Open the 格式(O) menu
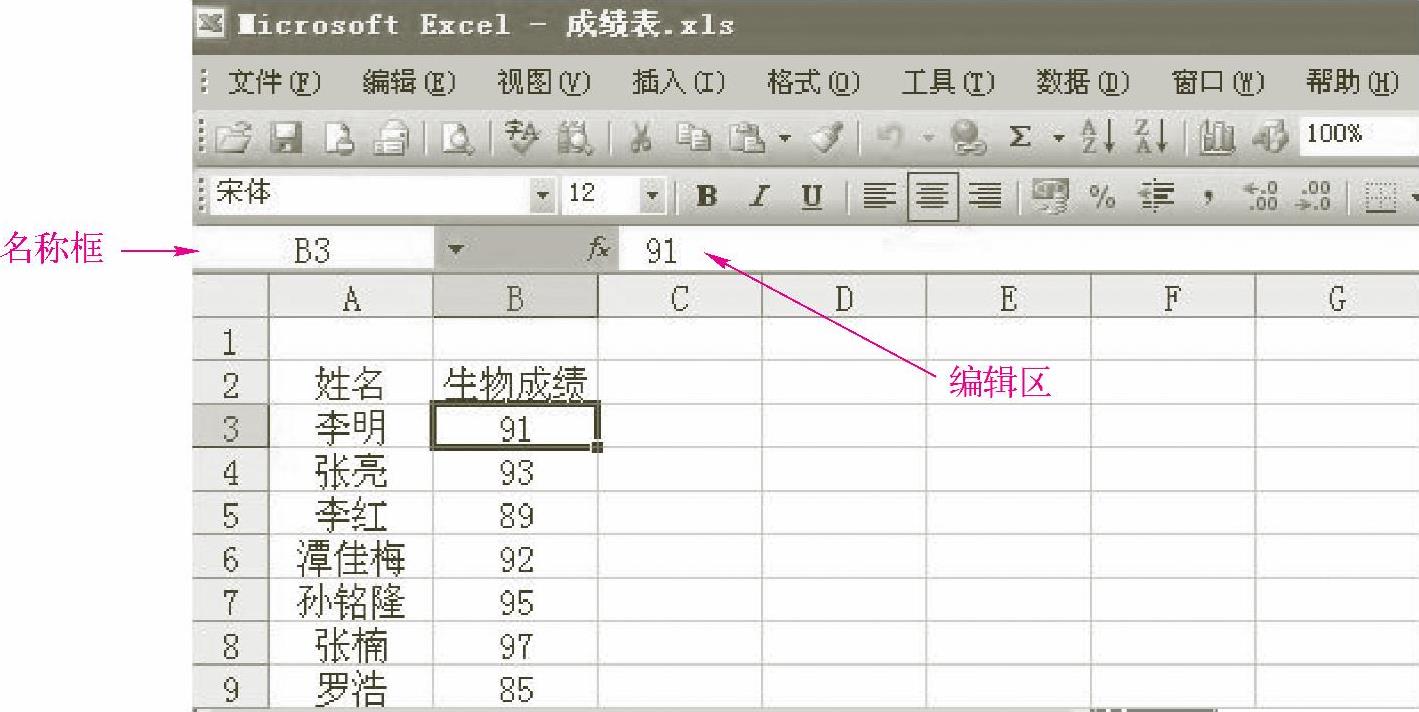 click(813, 82)
